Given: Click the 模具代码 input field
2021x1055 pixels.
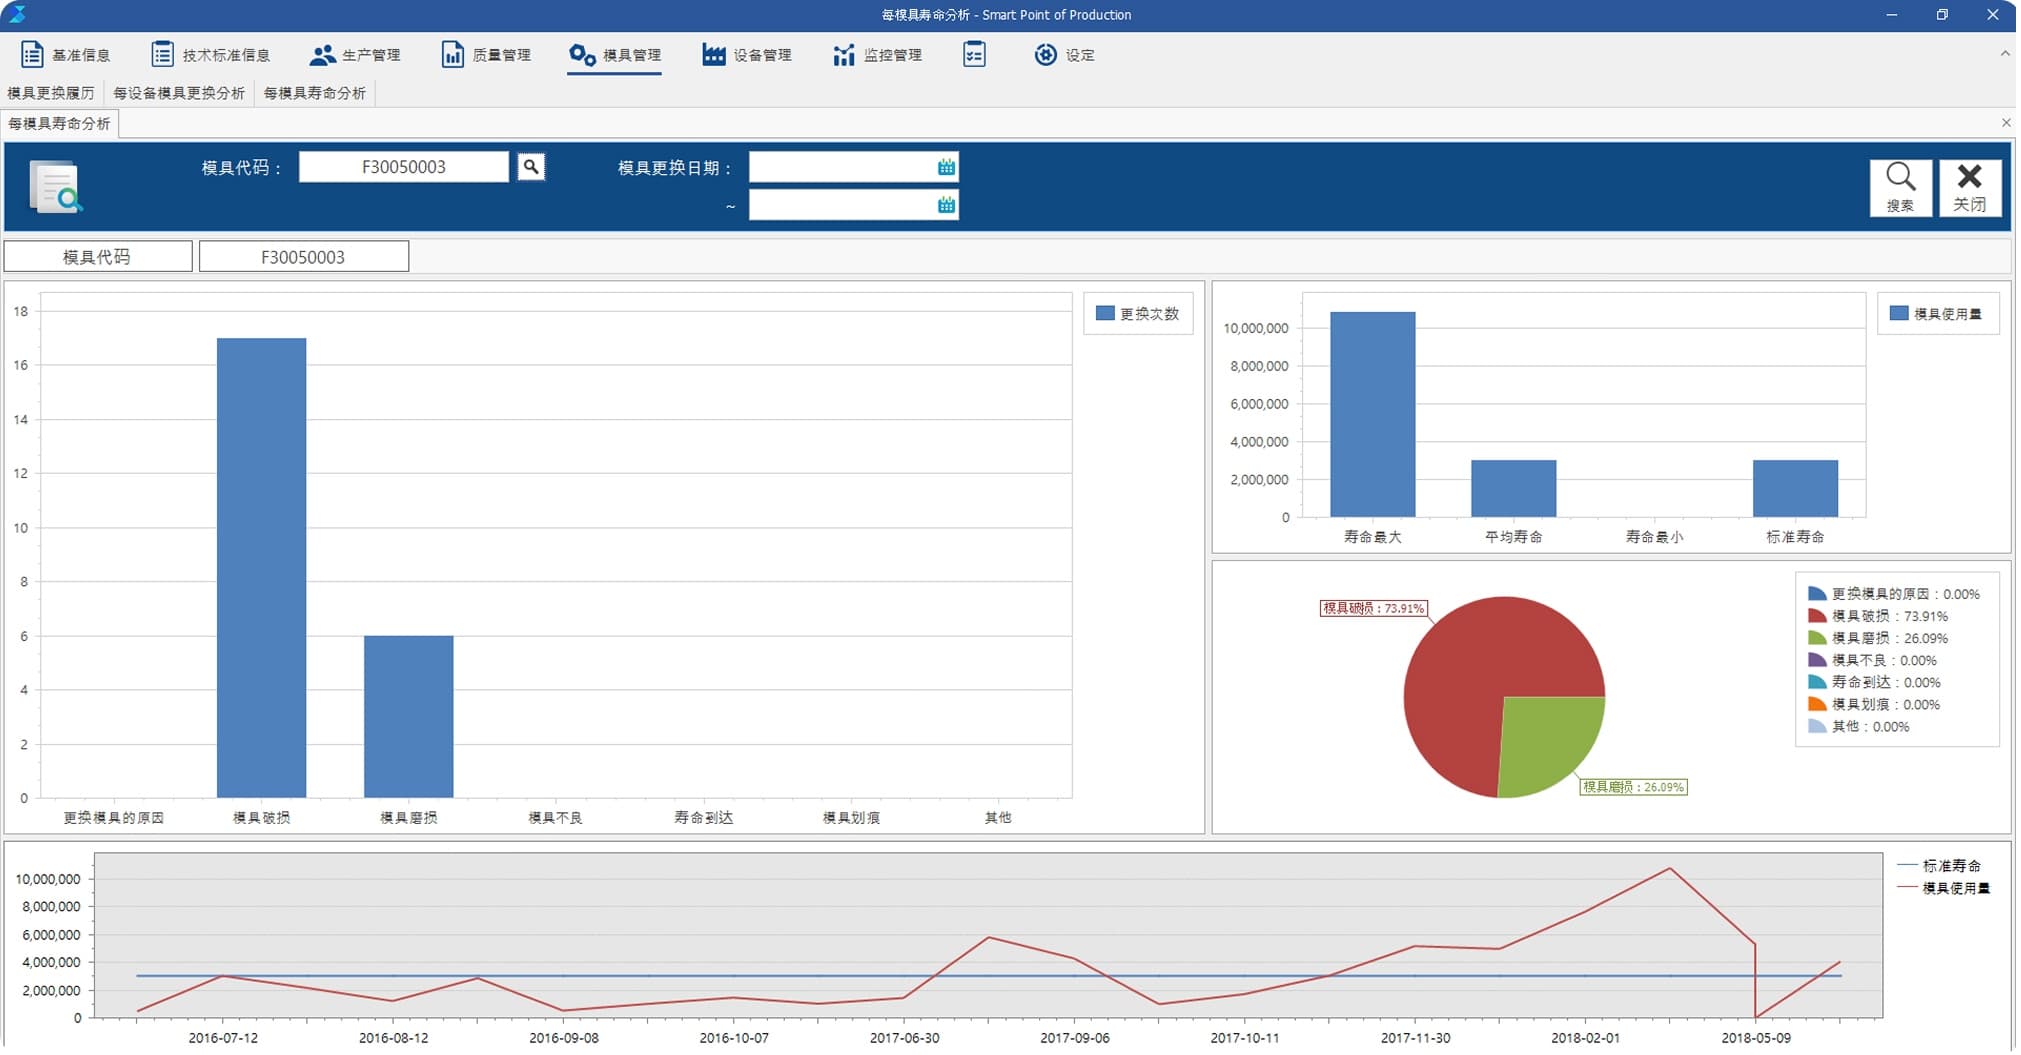Looking at the screenshot, I should pyautogui.click(x=403, y=167).
